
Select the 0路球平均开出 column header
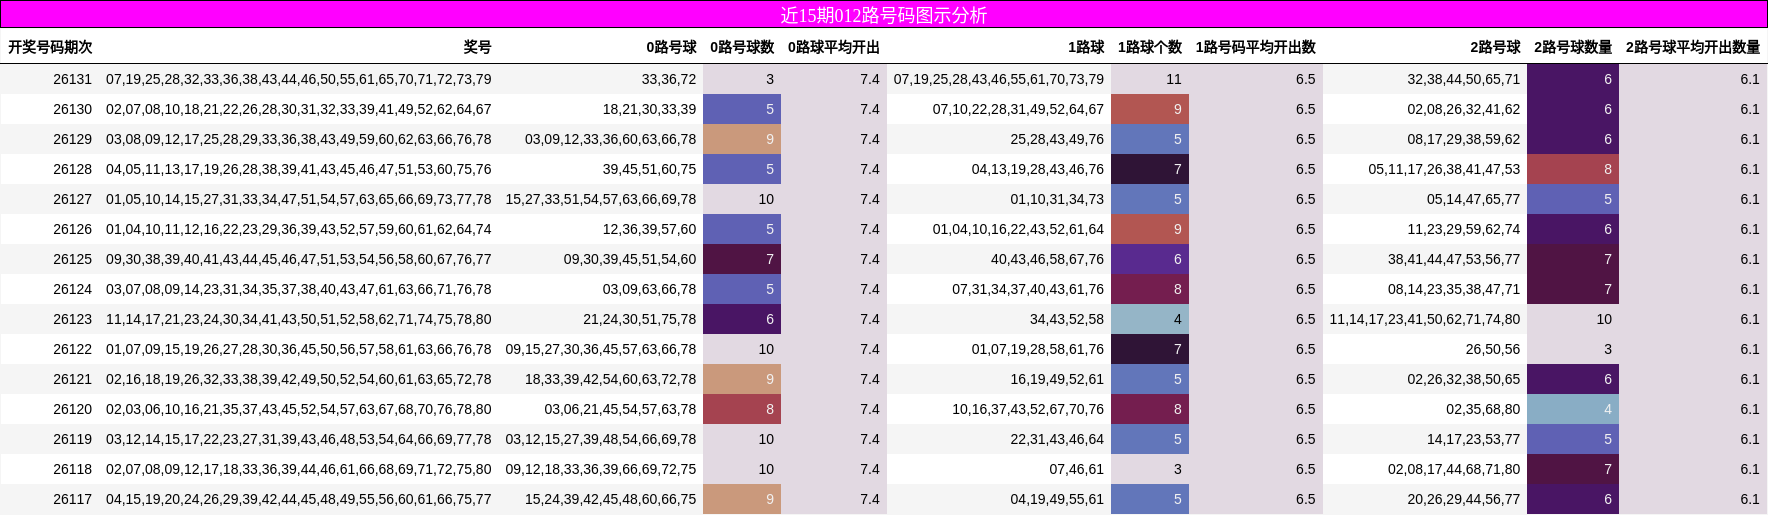(834, 47)
